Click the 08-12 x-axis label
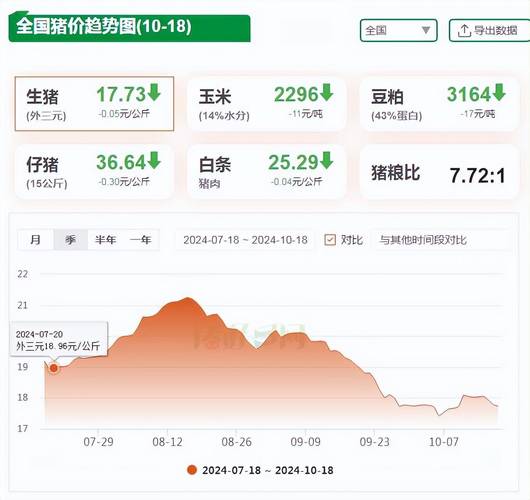Viewport: 530px width, 500px height. point(167,442)
